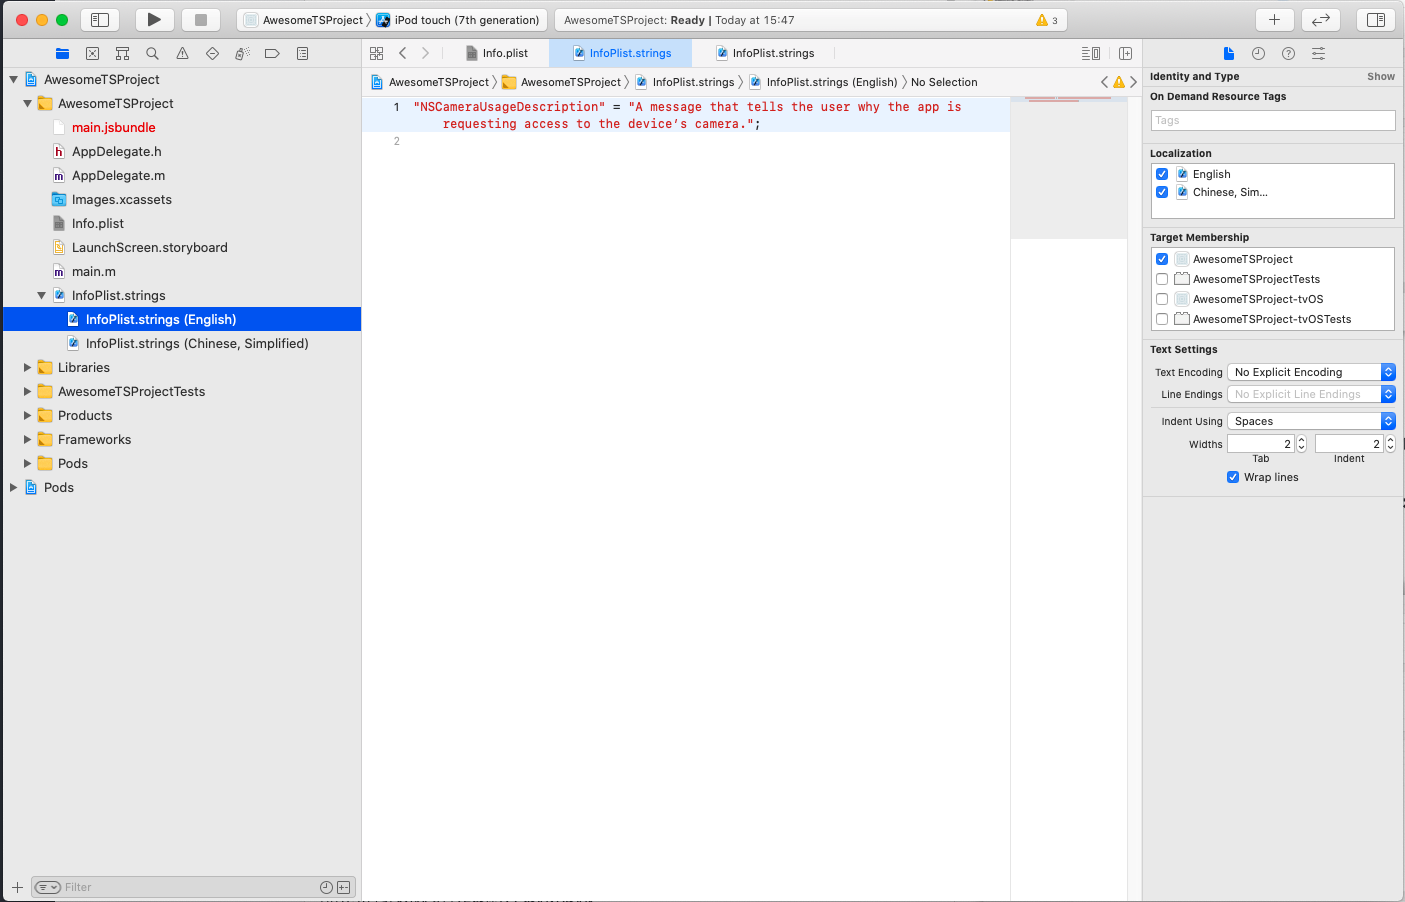1405x902 pixels.
Task: Expand the Libraries group
Action: point(27,367)
